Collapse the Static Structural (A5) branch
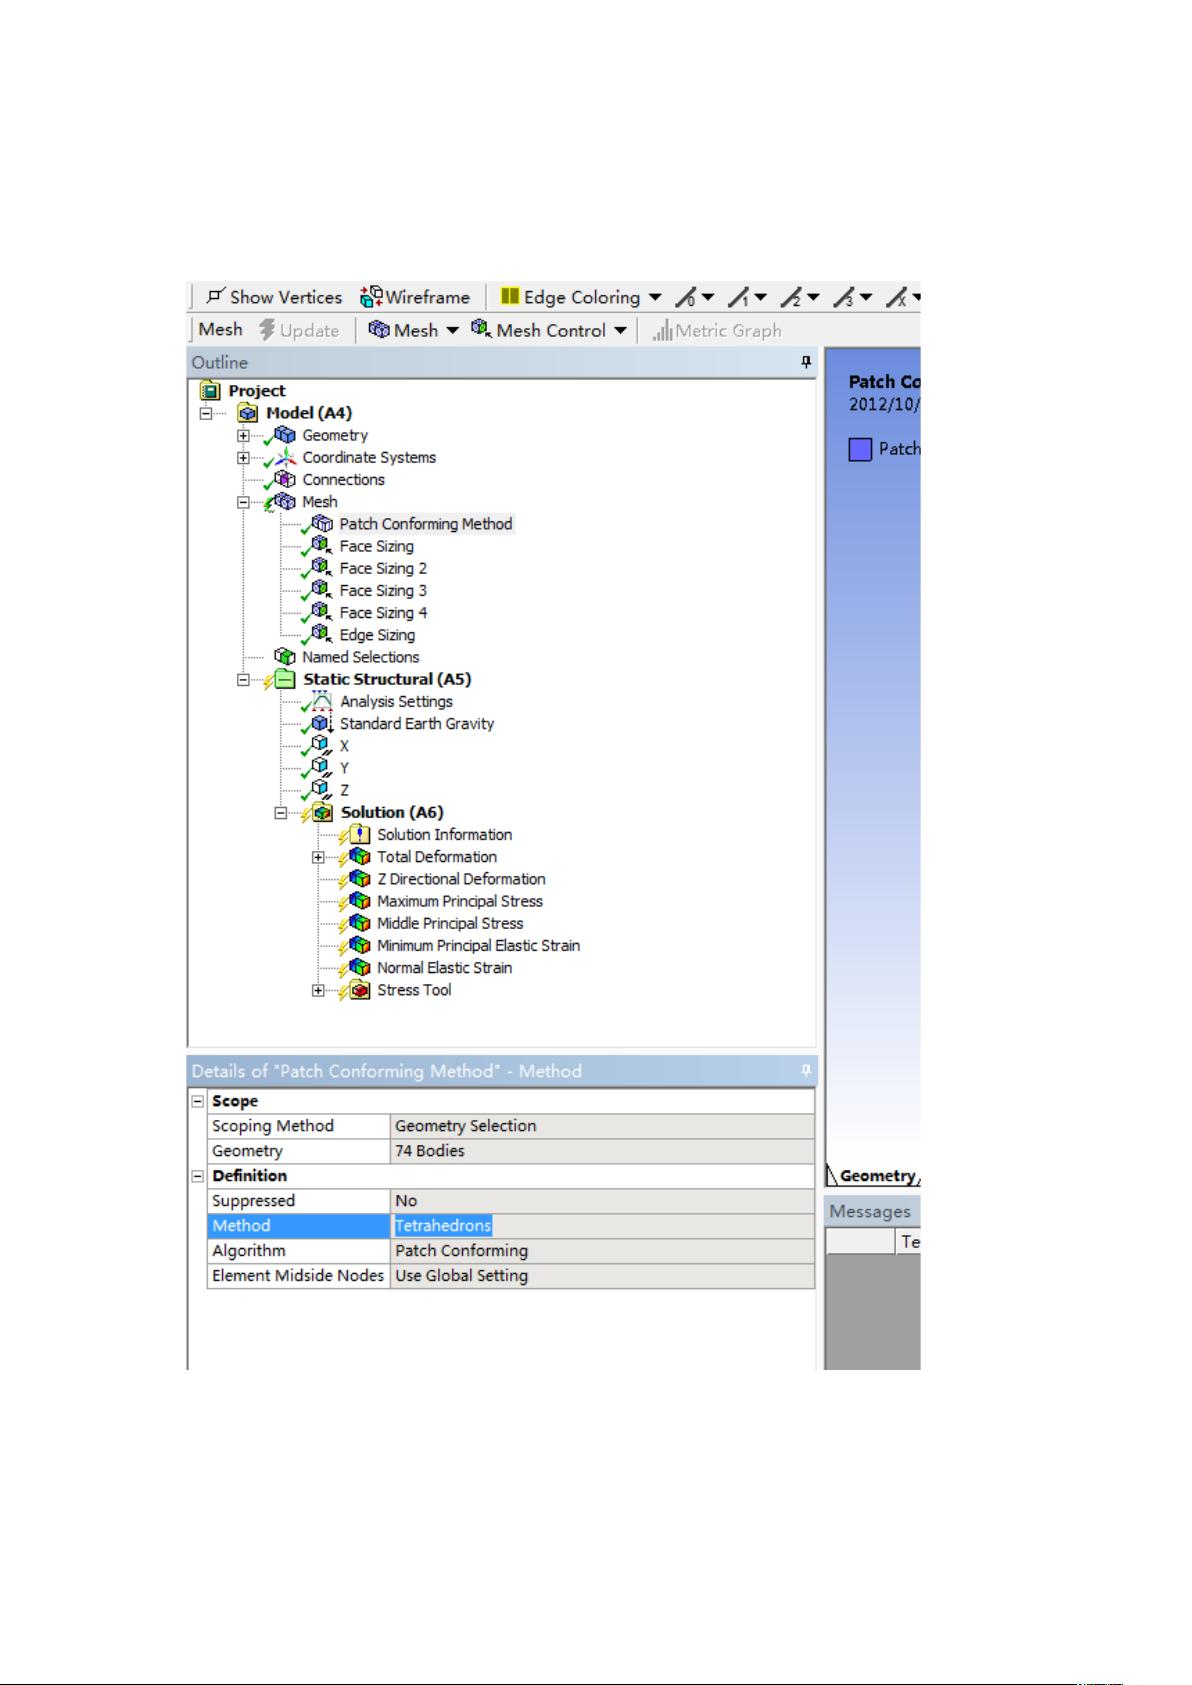The image size is (1192, 1685). (244, 680)
